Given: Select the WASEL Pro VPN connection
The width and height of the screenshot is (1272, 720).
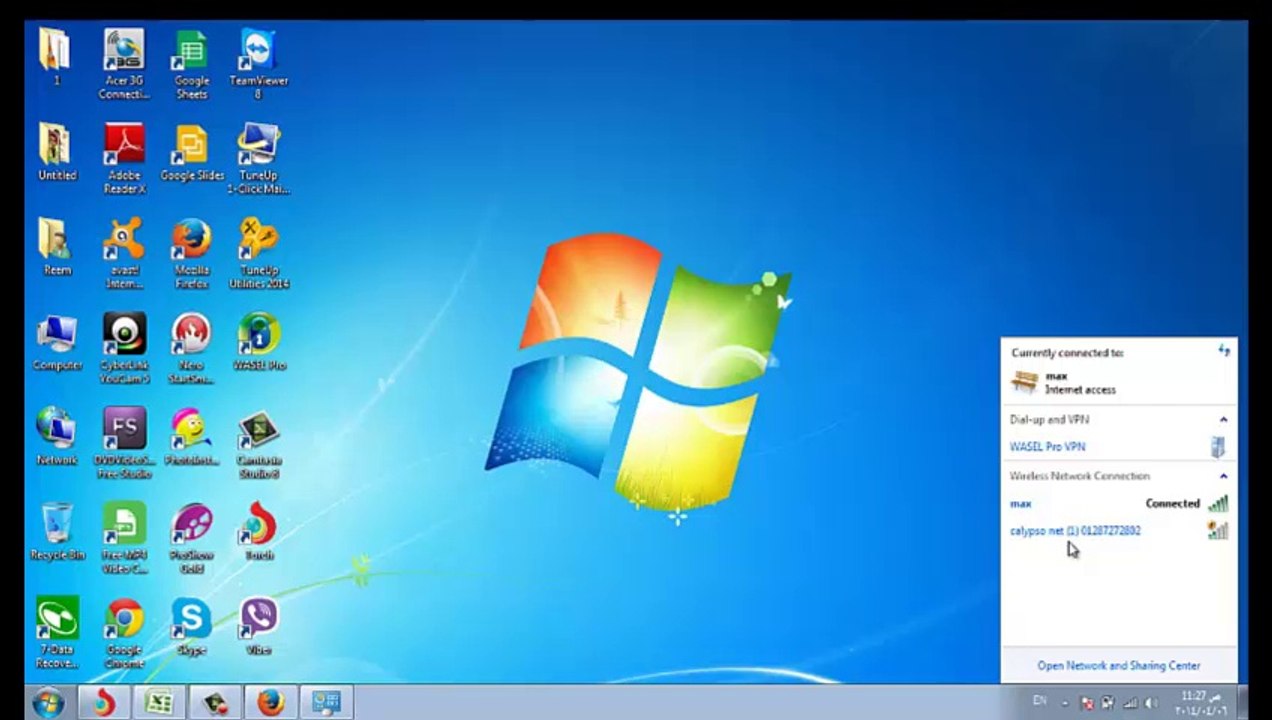Looking at the screenshot, I should click(1118, 447).
